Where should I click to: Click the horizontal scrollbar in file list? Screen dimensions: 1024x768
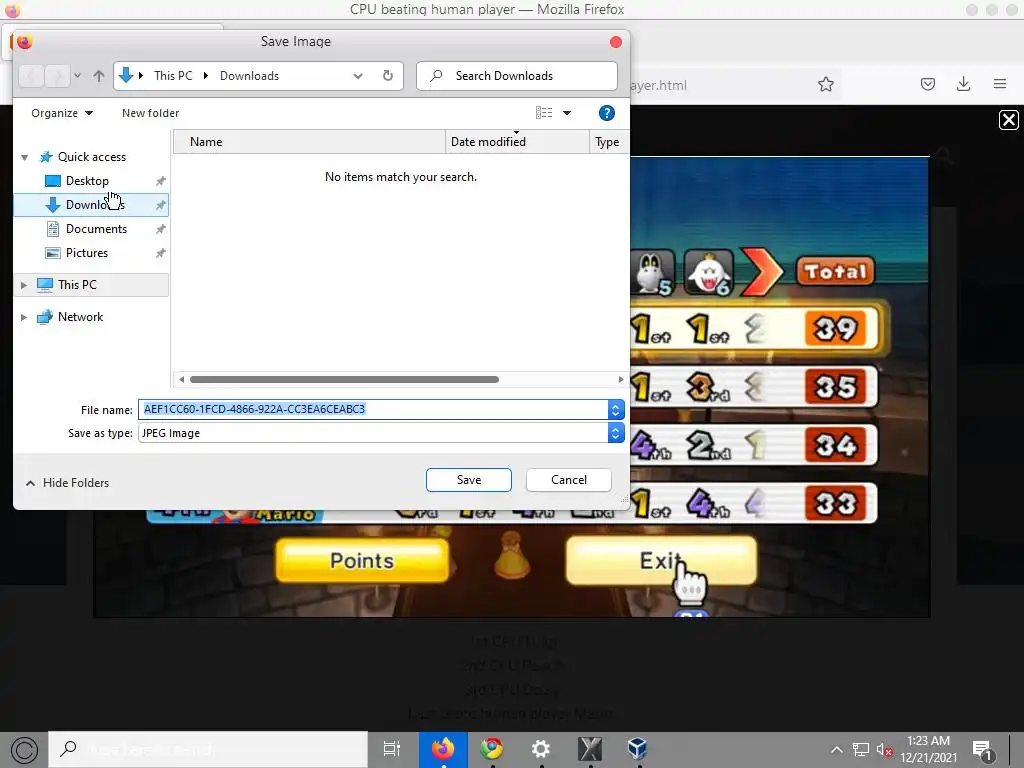[344, 379]
